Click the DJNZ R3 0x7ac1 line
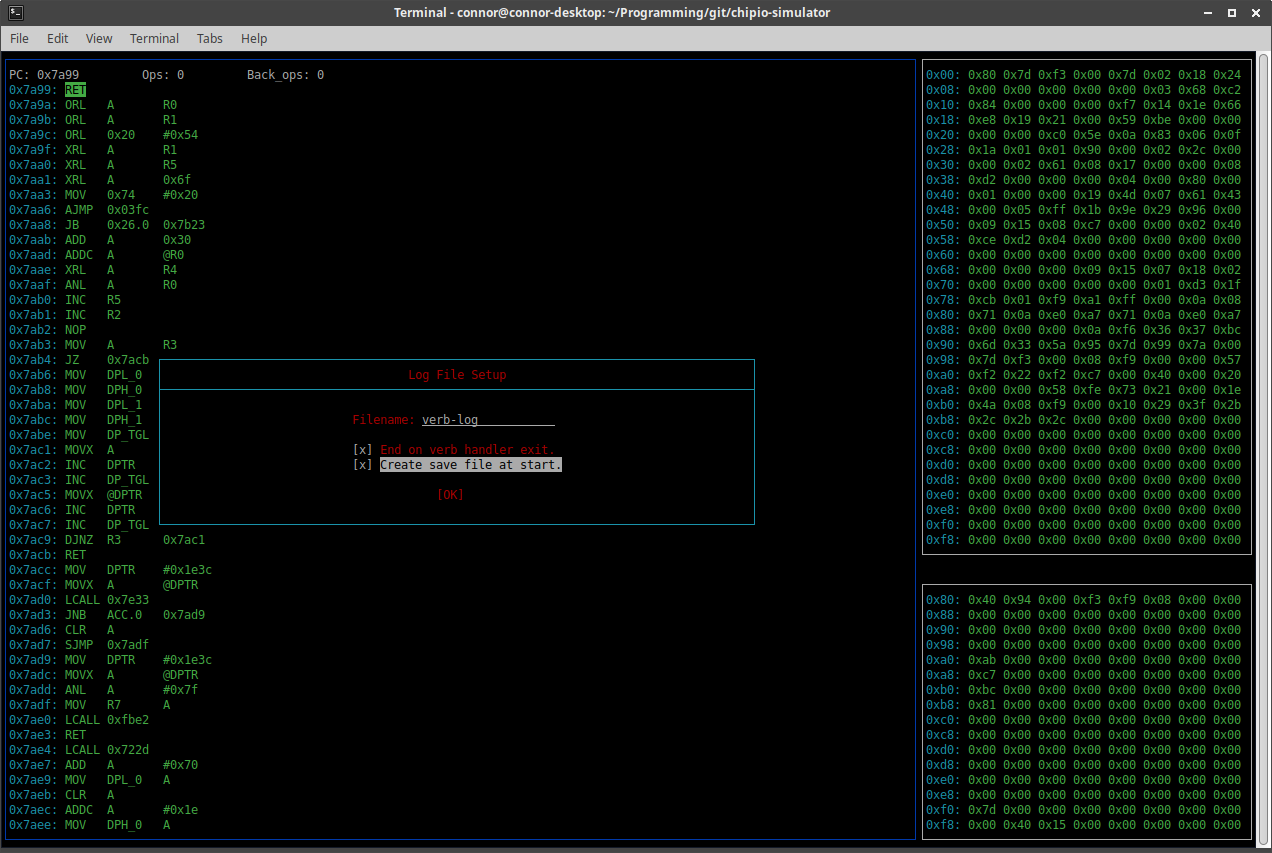The height and width of the screenshot is (853, 1272). [107, 540]
